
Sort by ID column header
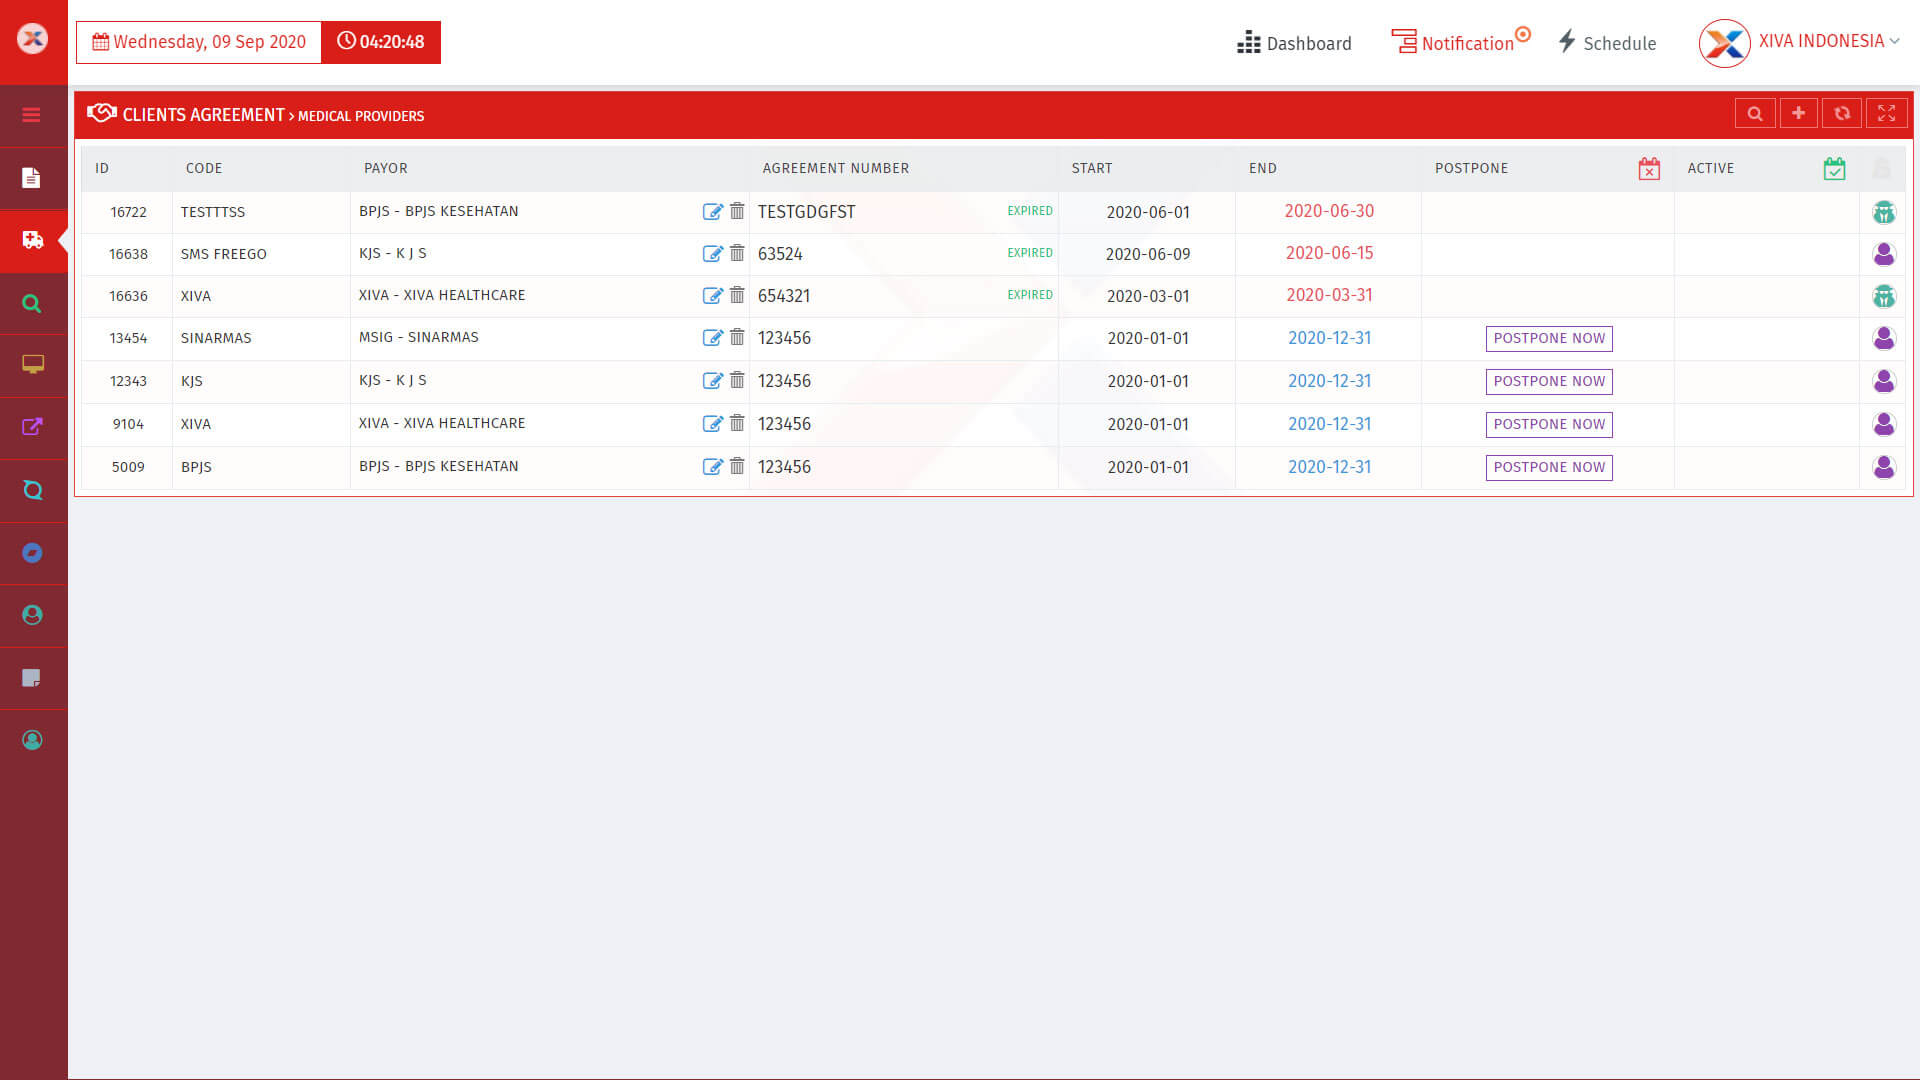pyautogui.click(x=102, y=168)
